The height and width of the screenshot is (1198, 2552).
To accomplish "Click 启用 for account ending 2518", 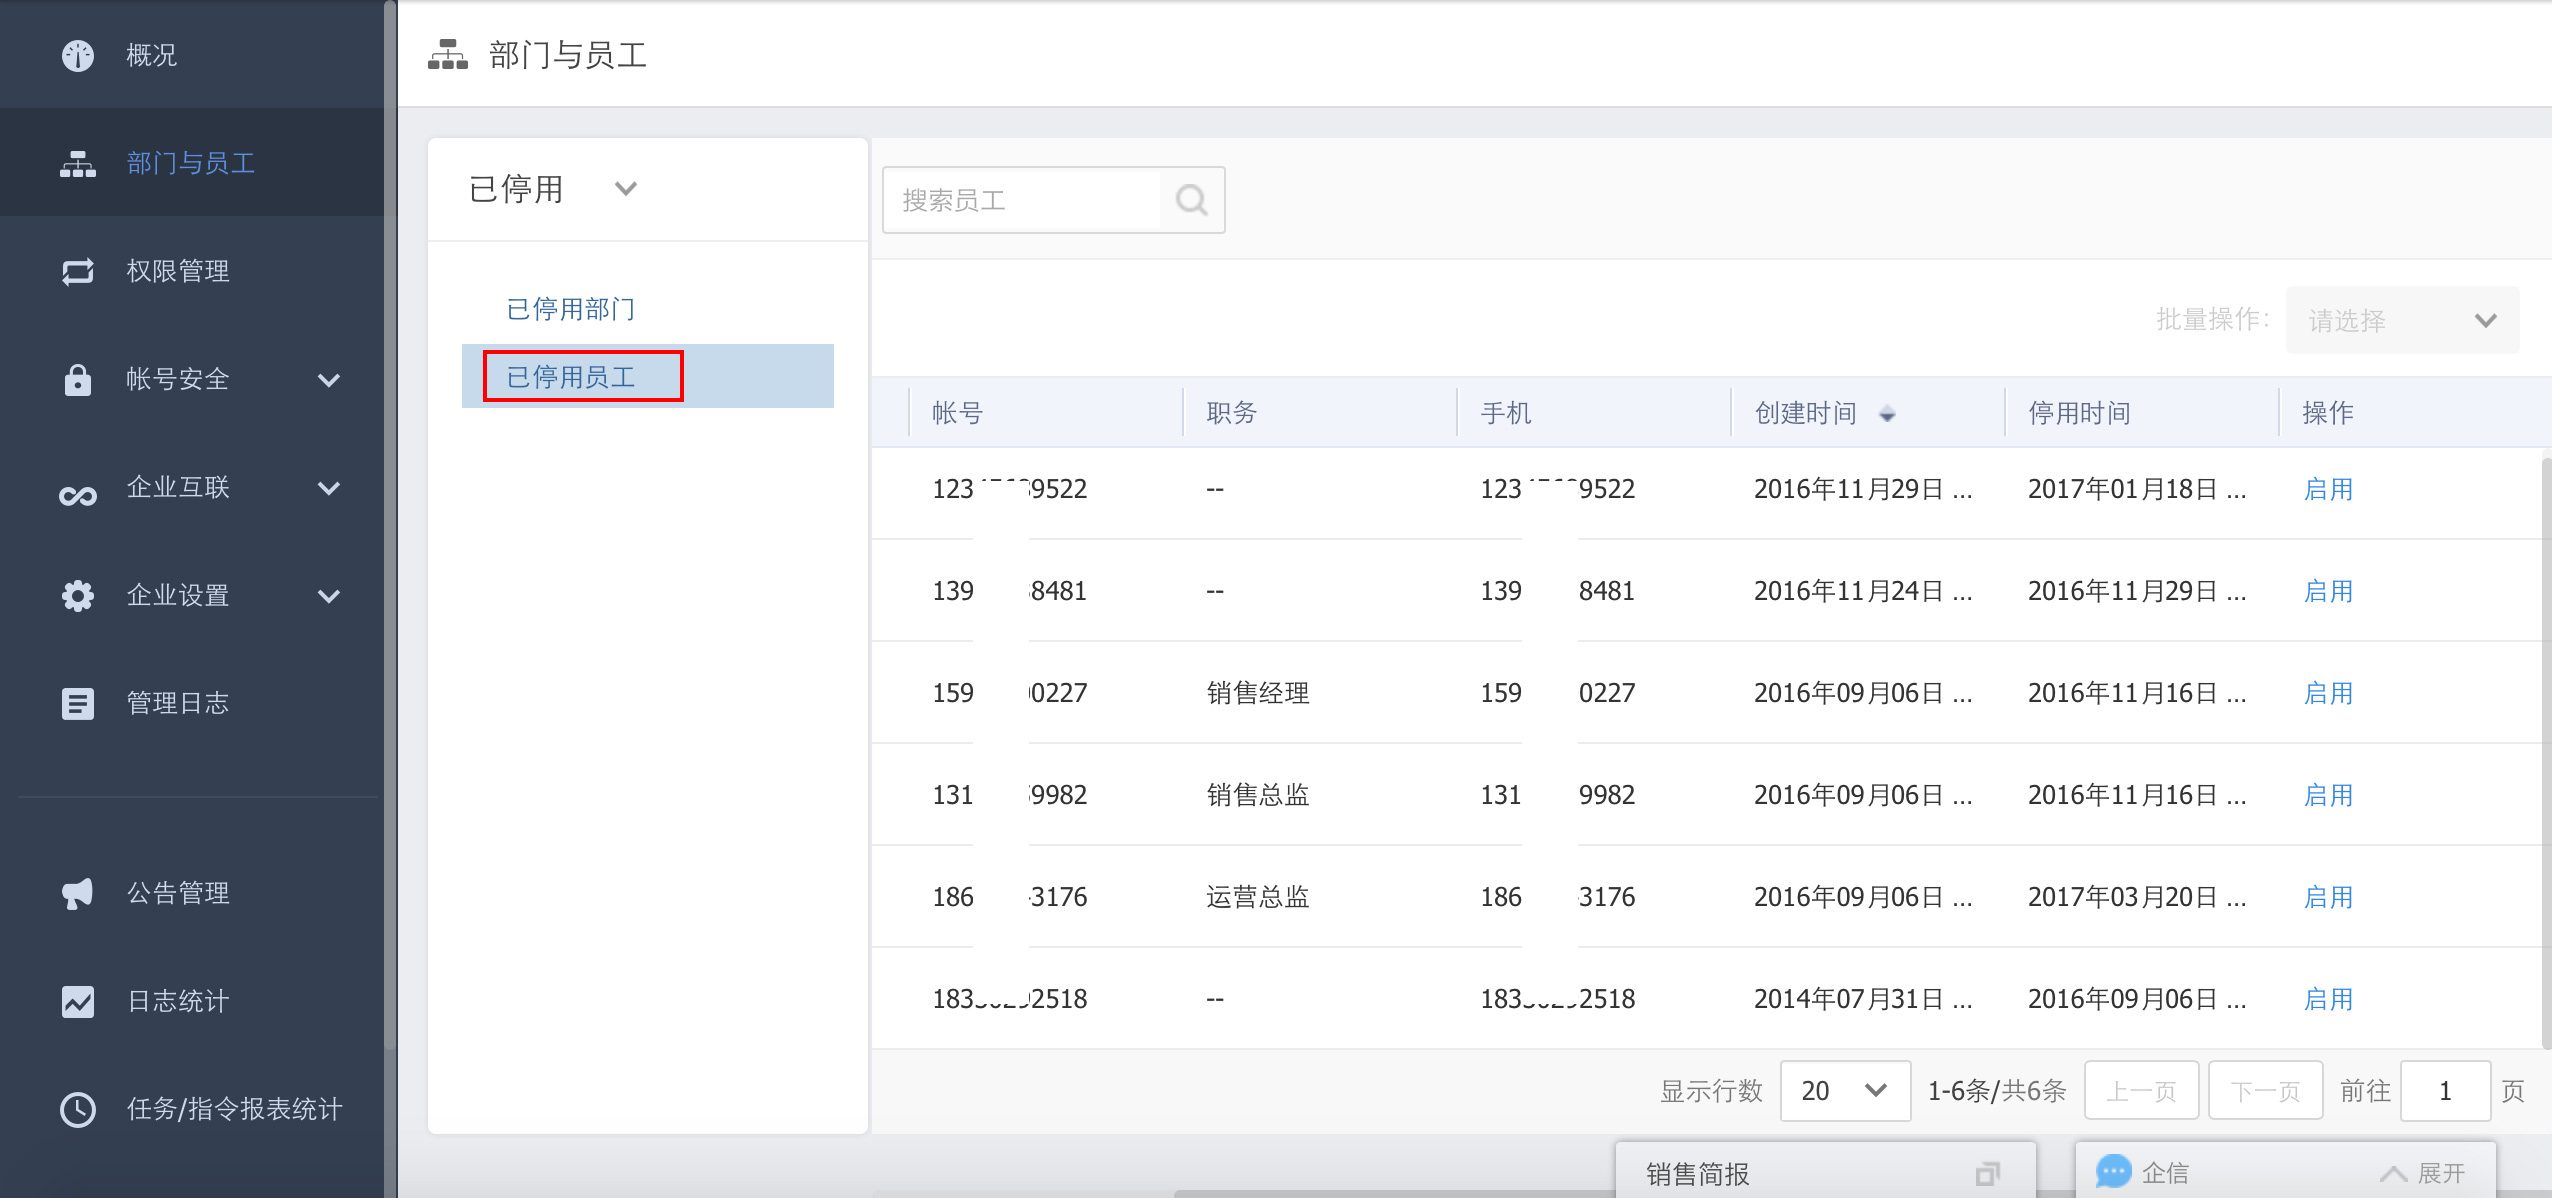I will click(x=2328, y=999).
